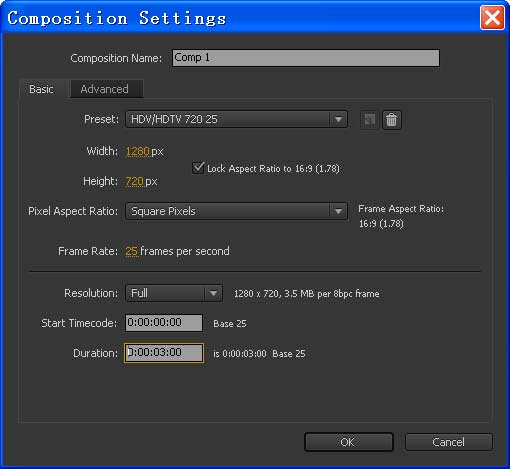Screen dimensions: 510x469
Task: Click the Duration input field
Action: point(164,353)
